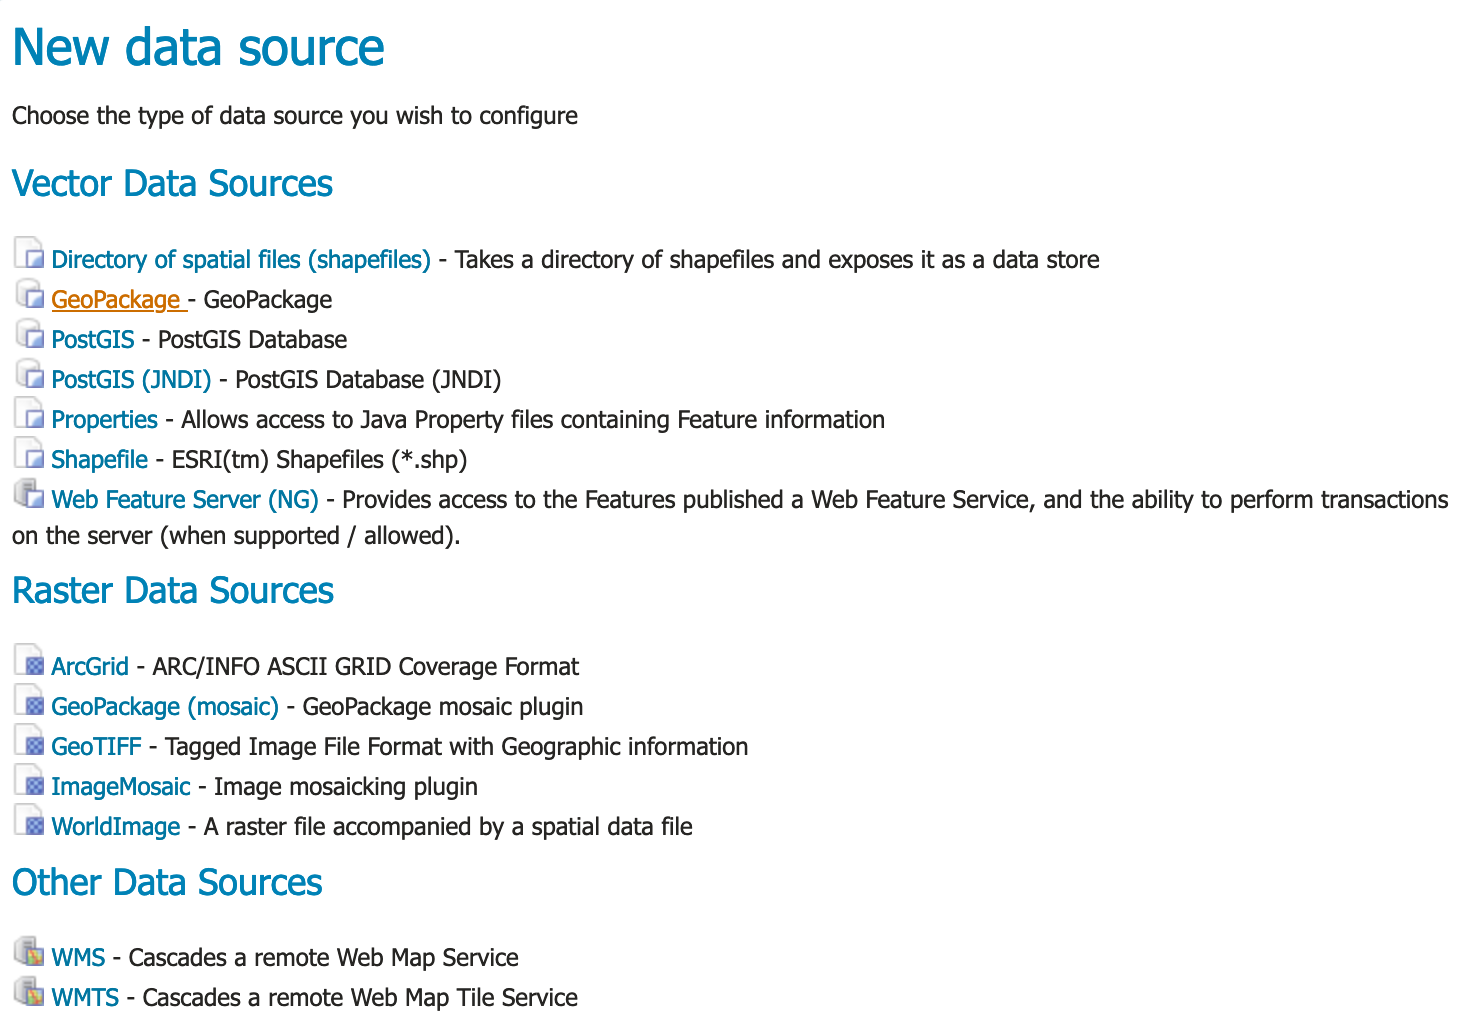Image resolution: width=1482 pixels, height=1020 pixels.
Task: Choose the PostGIS database link
Action: 93,340
